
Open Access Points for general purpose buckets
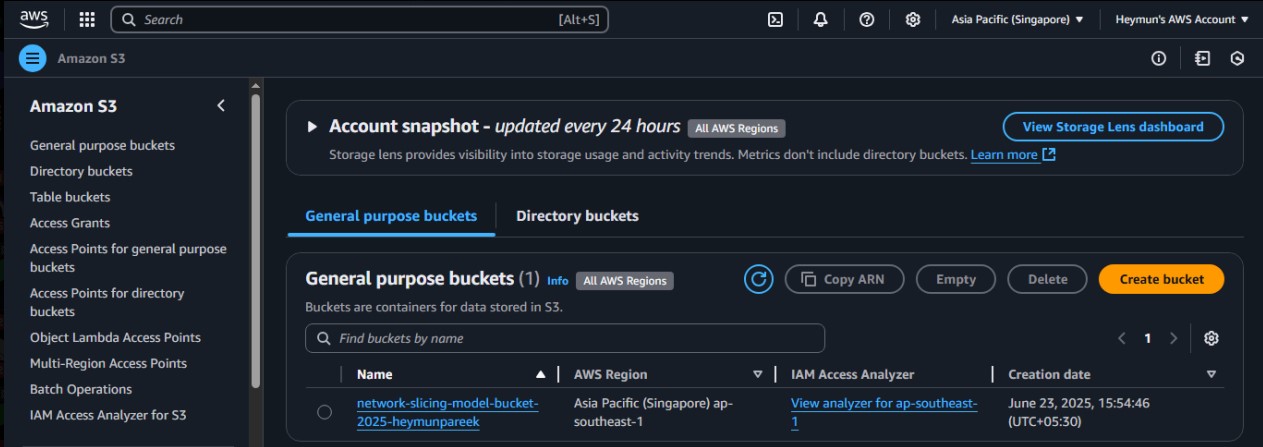[128, 258]
